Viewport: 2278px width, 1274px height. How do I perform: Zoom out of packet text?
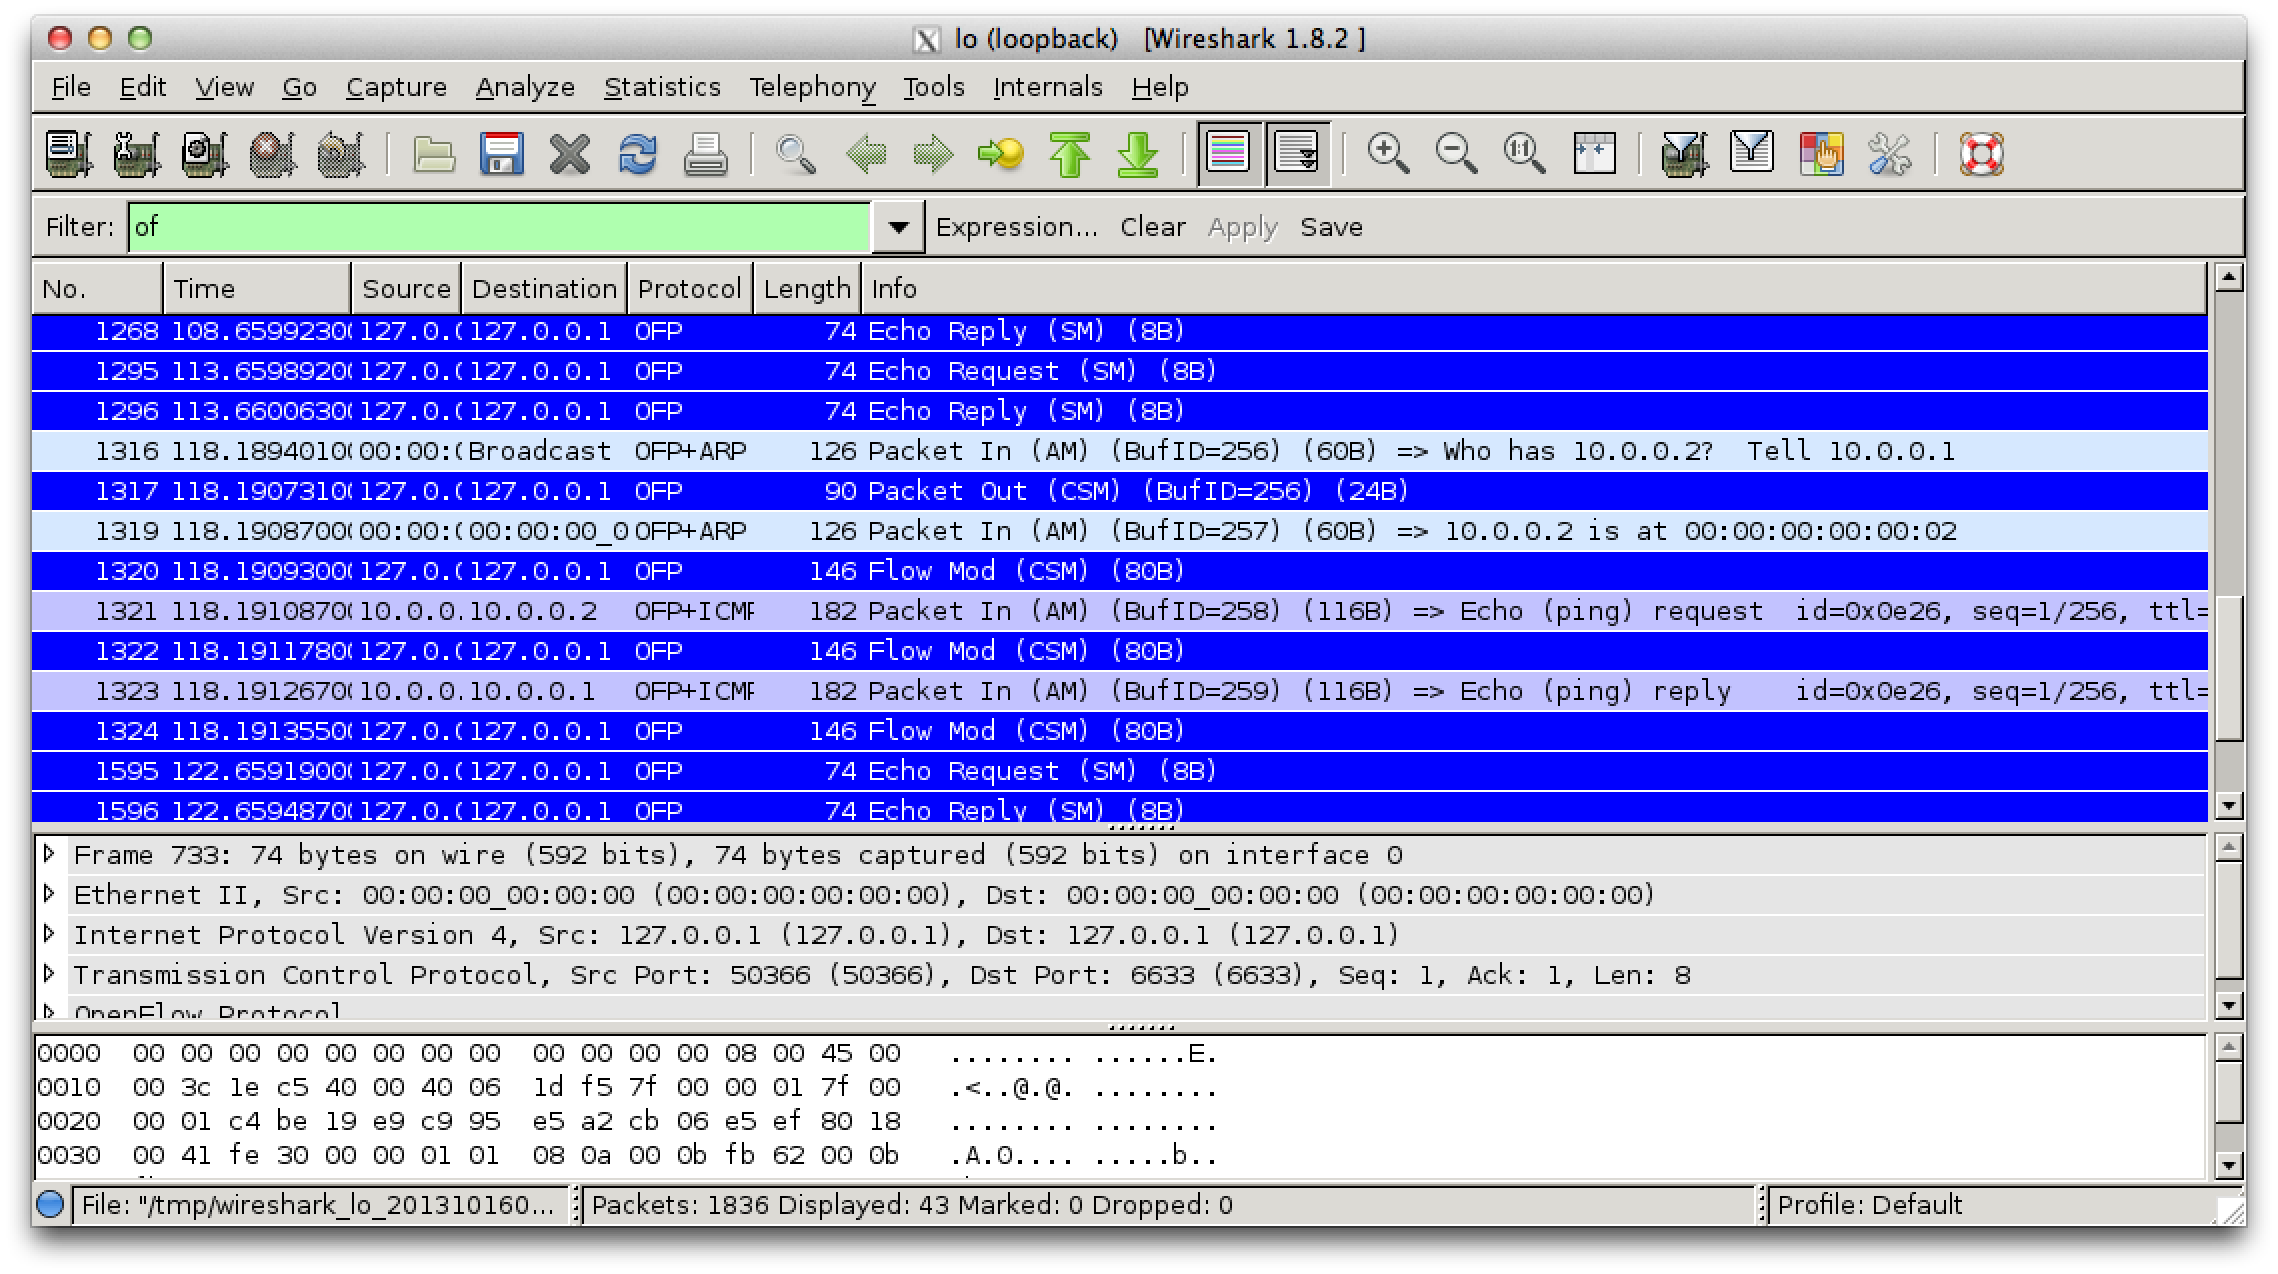point(1457,154)
